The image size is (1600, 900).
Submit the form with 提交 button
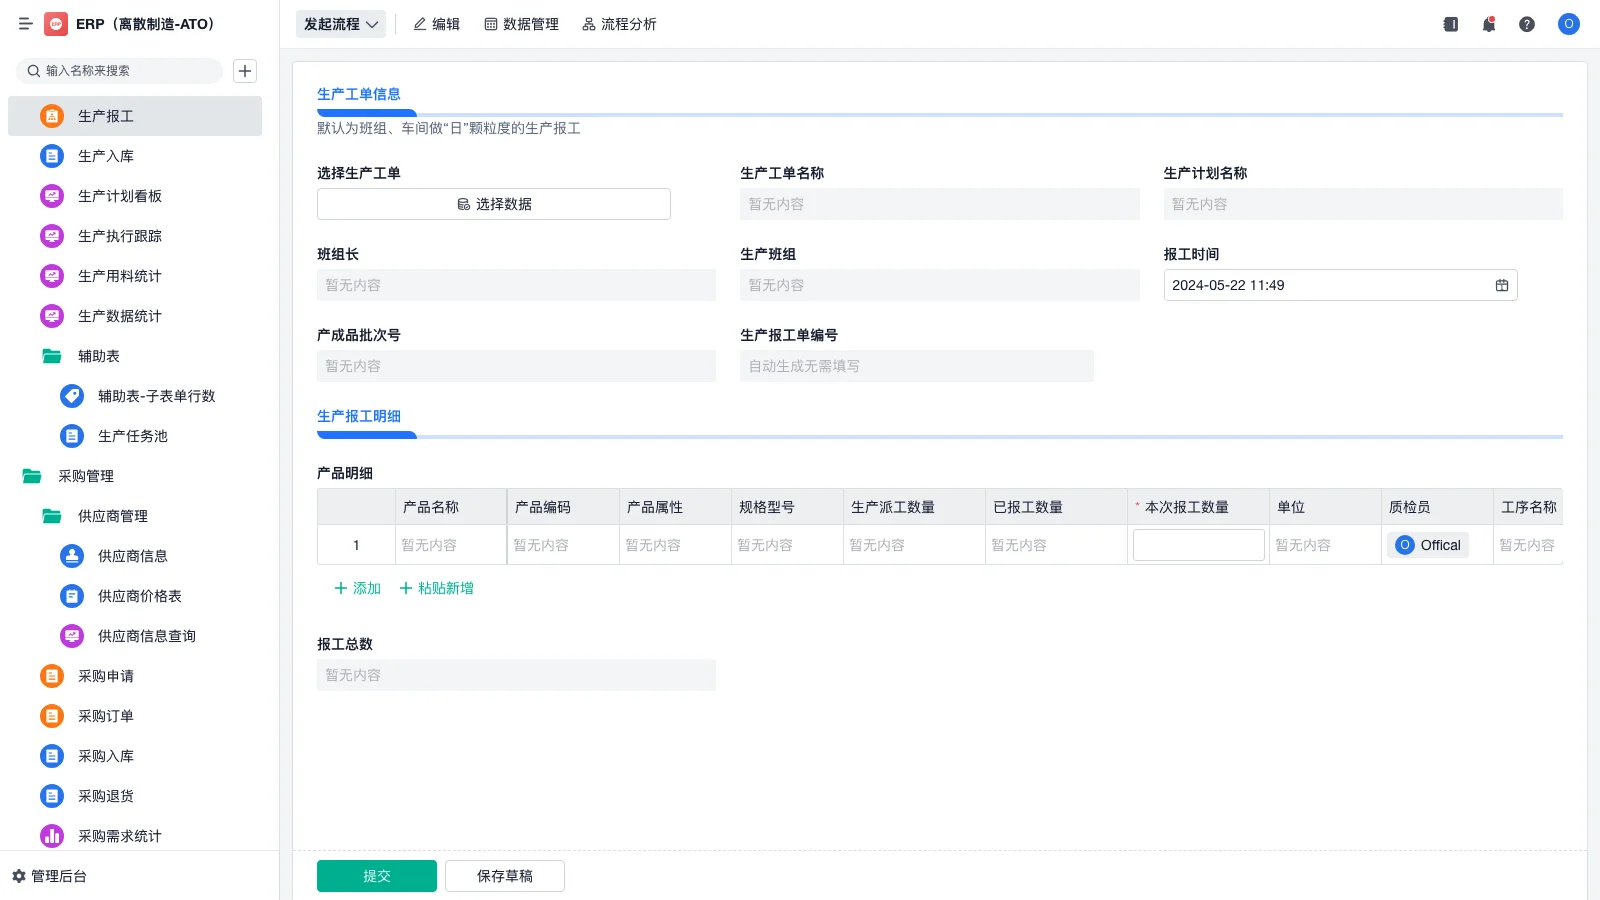click(376, 875)
